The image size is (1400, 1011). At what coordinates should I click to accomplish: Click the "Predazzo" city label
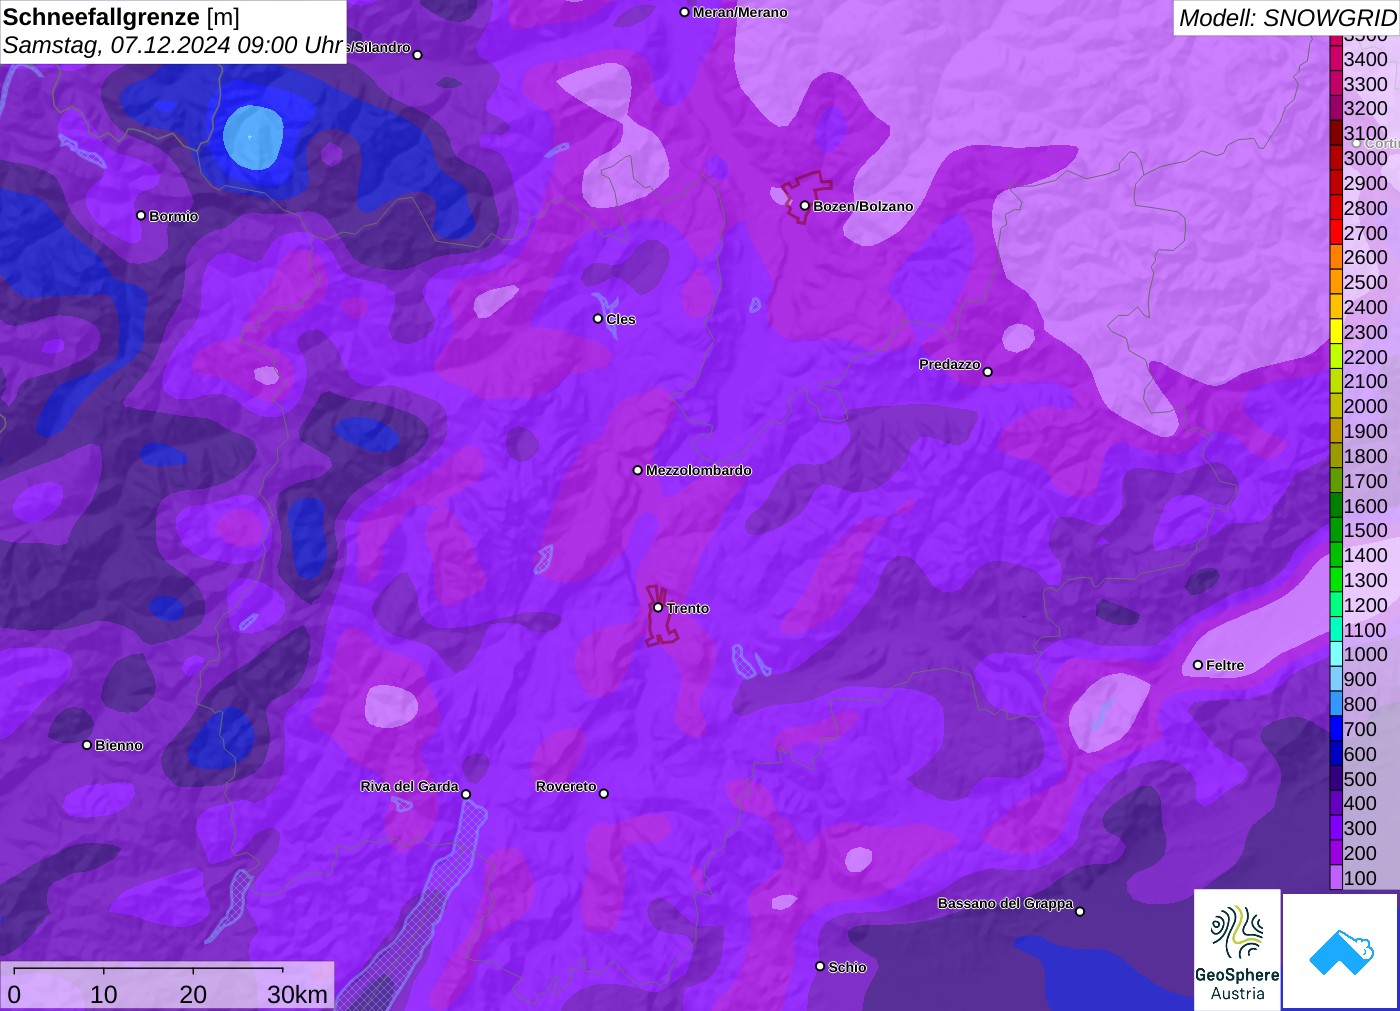950,364
